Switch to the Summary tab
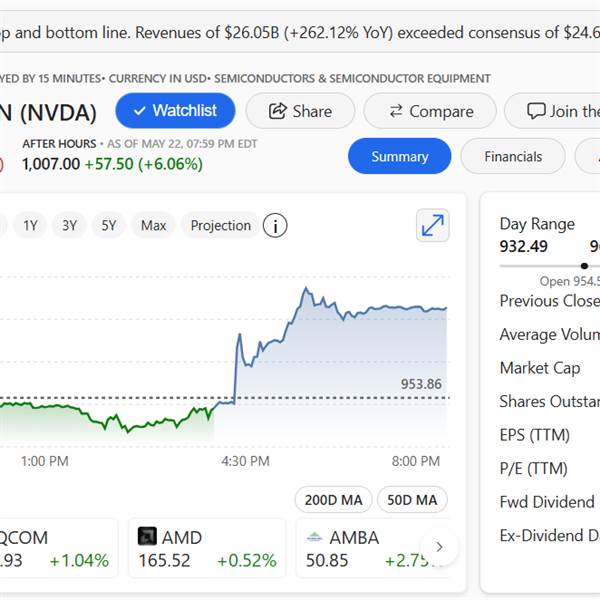Screen dimensions: 600x600 point(399,156)
